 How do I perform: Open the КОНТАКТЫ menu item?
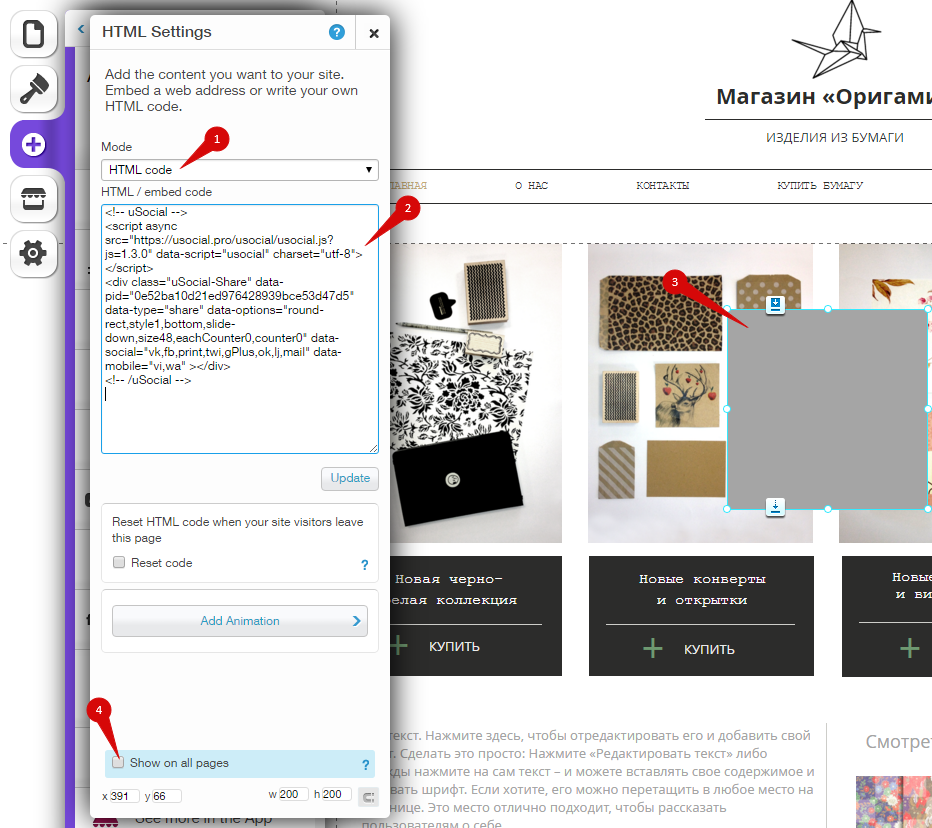(663, 186)
